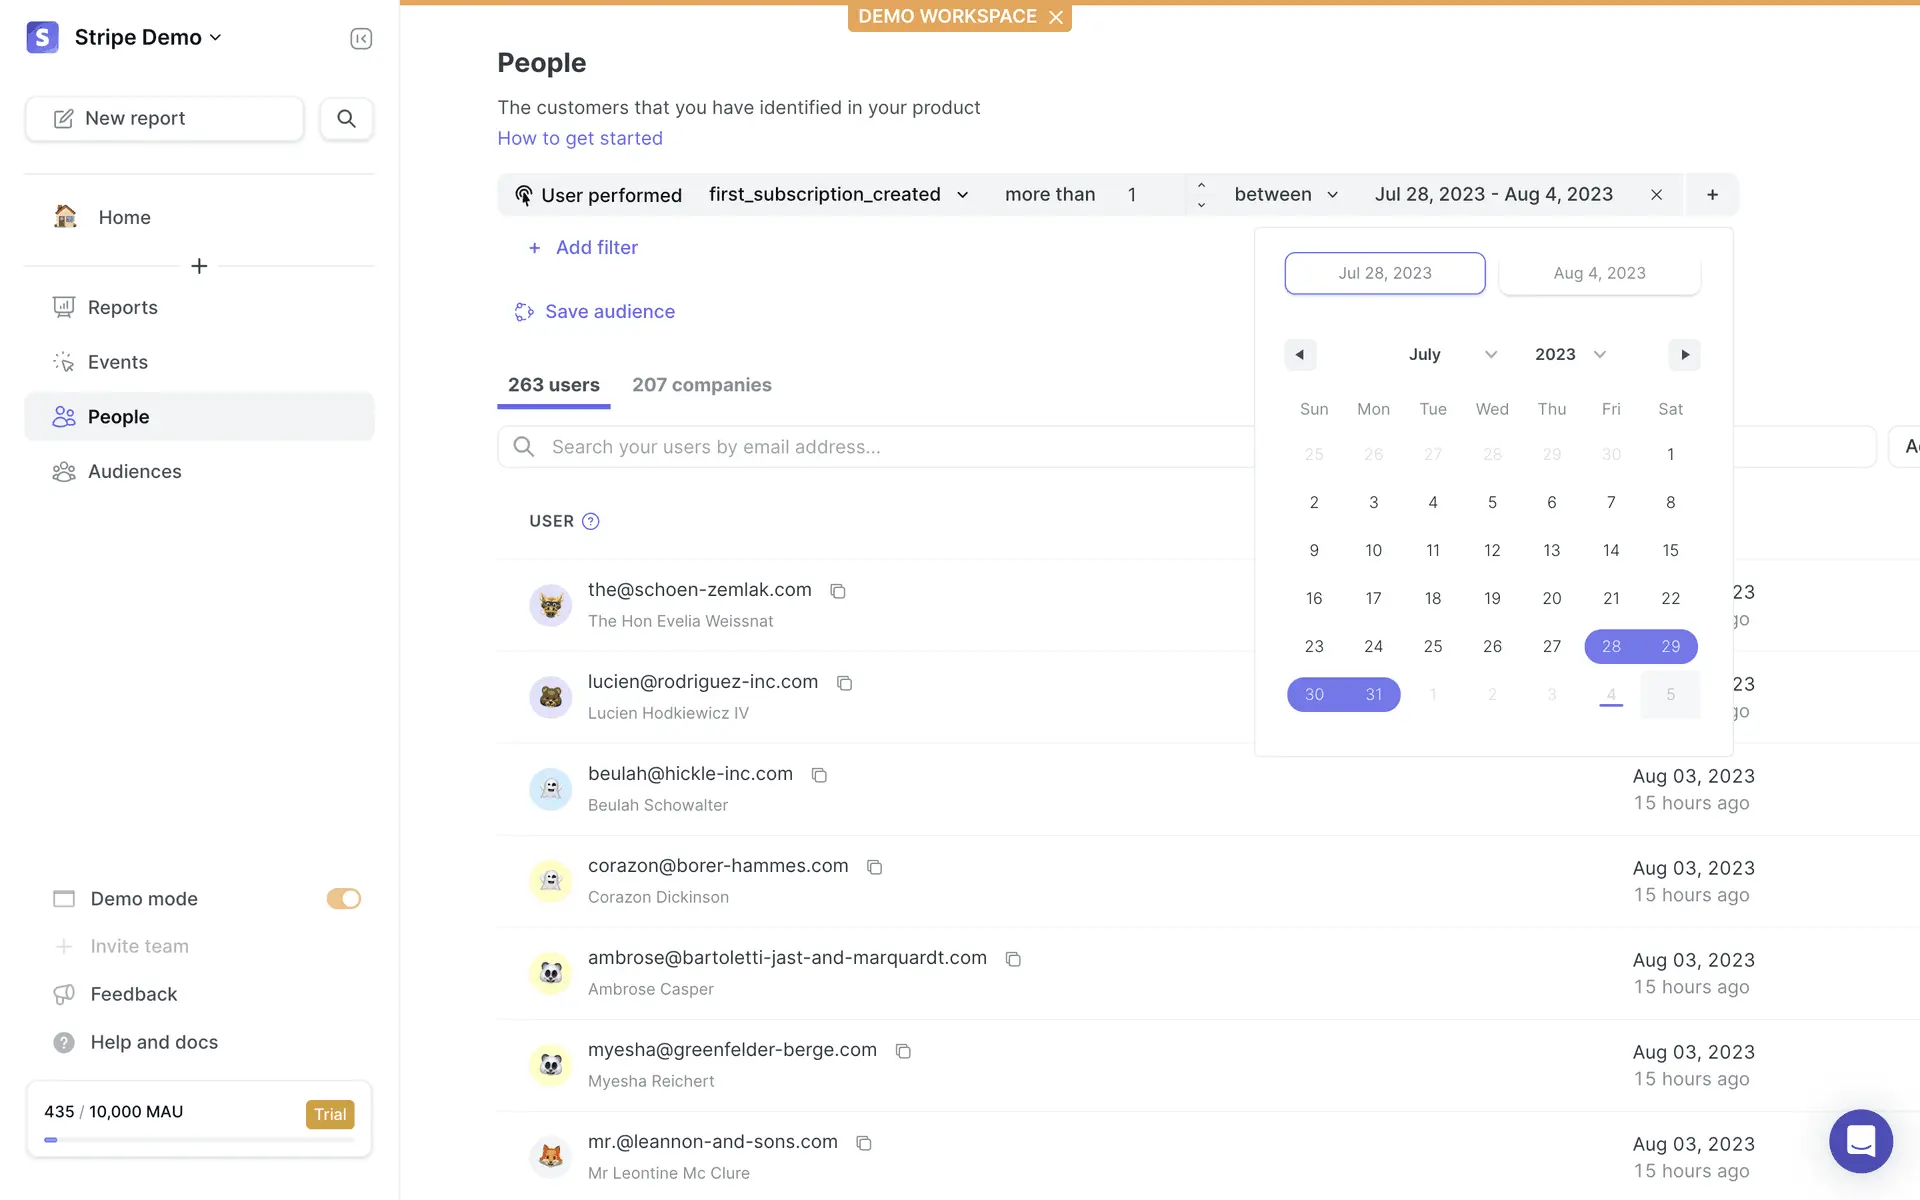Open the 'between' date operator dropdown

coord(1286,194)
